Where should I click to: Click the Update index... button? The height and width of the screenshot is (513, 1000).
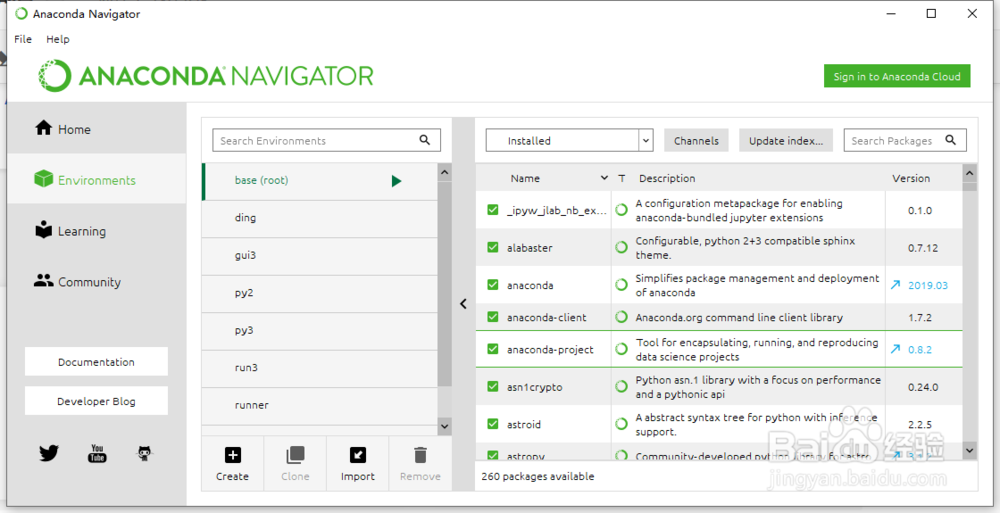[x=786, y=140]
